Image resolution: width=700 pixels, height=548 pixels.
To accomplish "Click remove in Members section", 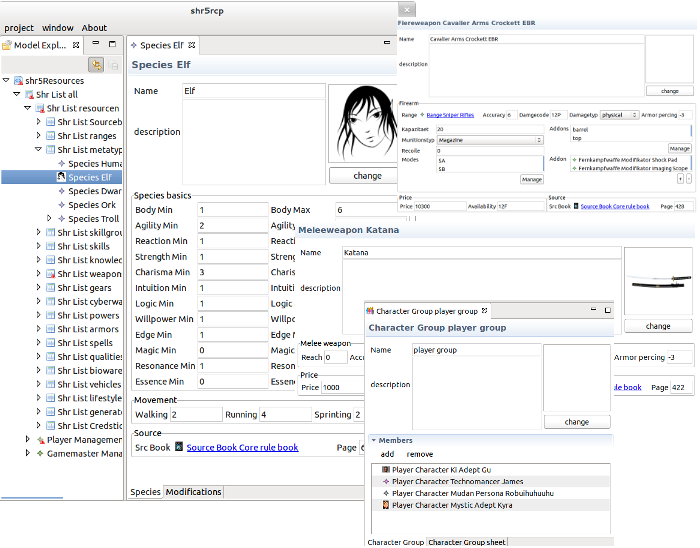I will 420,454.
